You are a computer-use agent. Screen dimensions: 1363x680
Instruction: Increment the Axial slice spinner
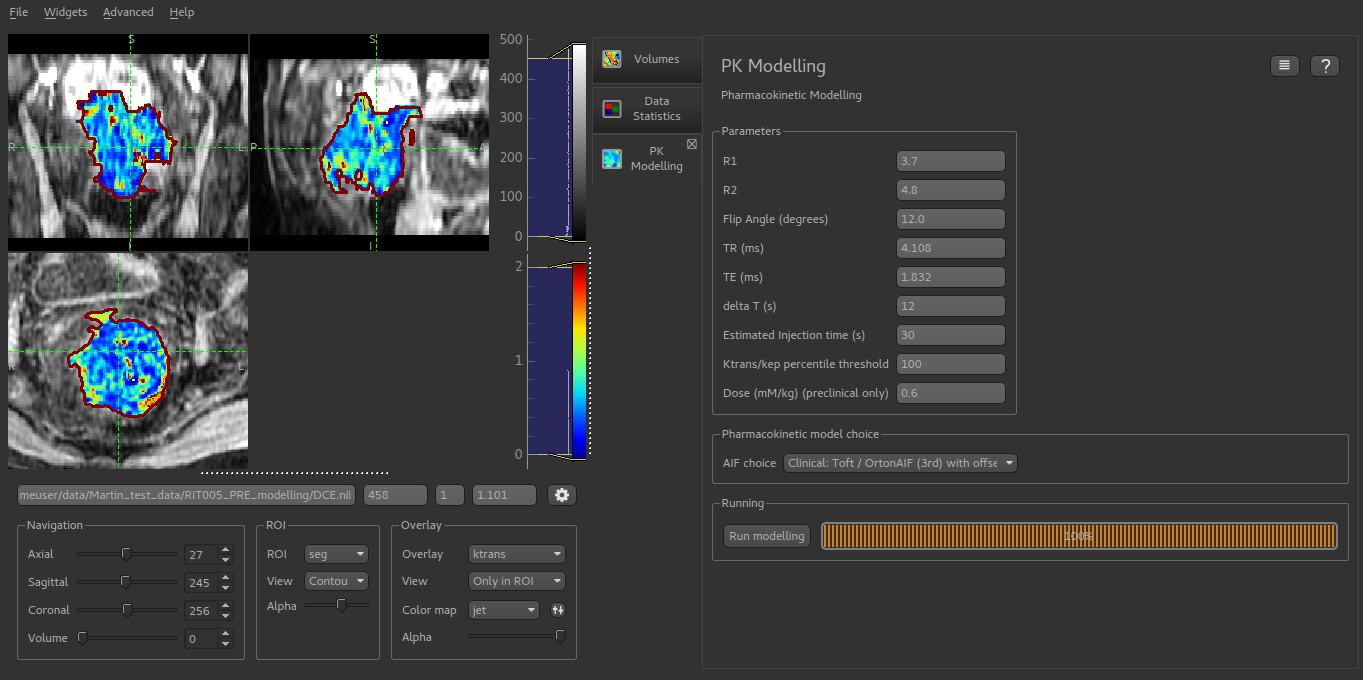pos(226,550)
